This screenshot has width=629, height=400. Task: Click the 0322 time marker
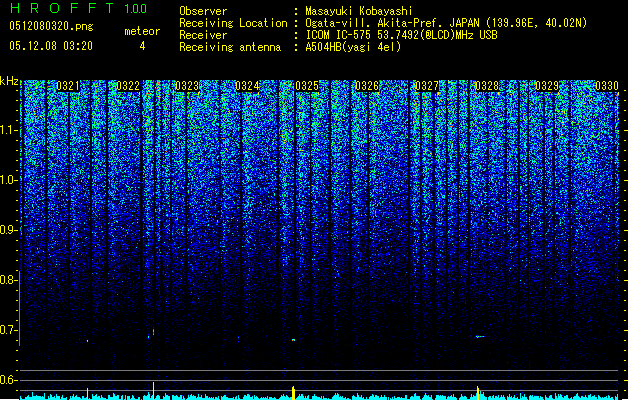click(x=128, y=86)
